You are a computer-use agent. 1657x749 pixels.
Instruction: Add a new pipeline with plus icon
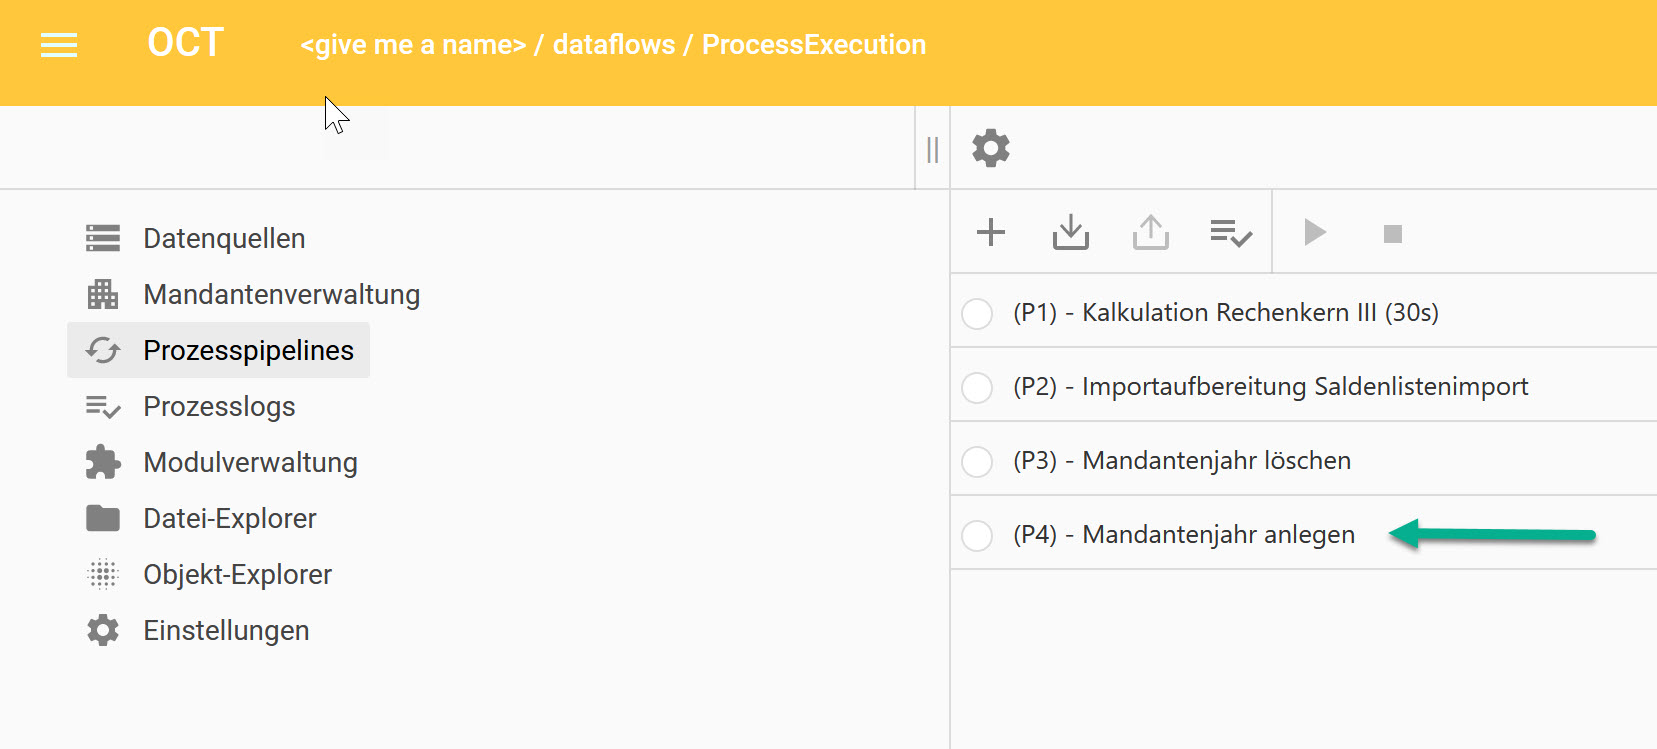[991, 232]
